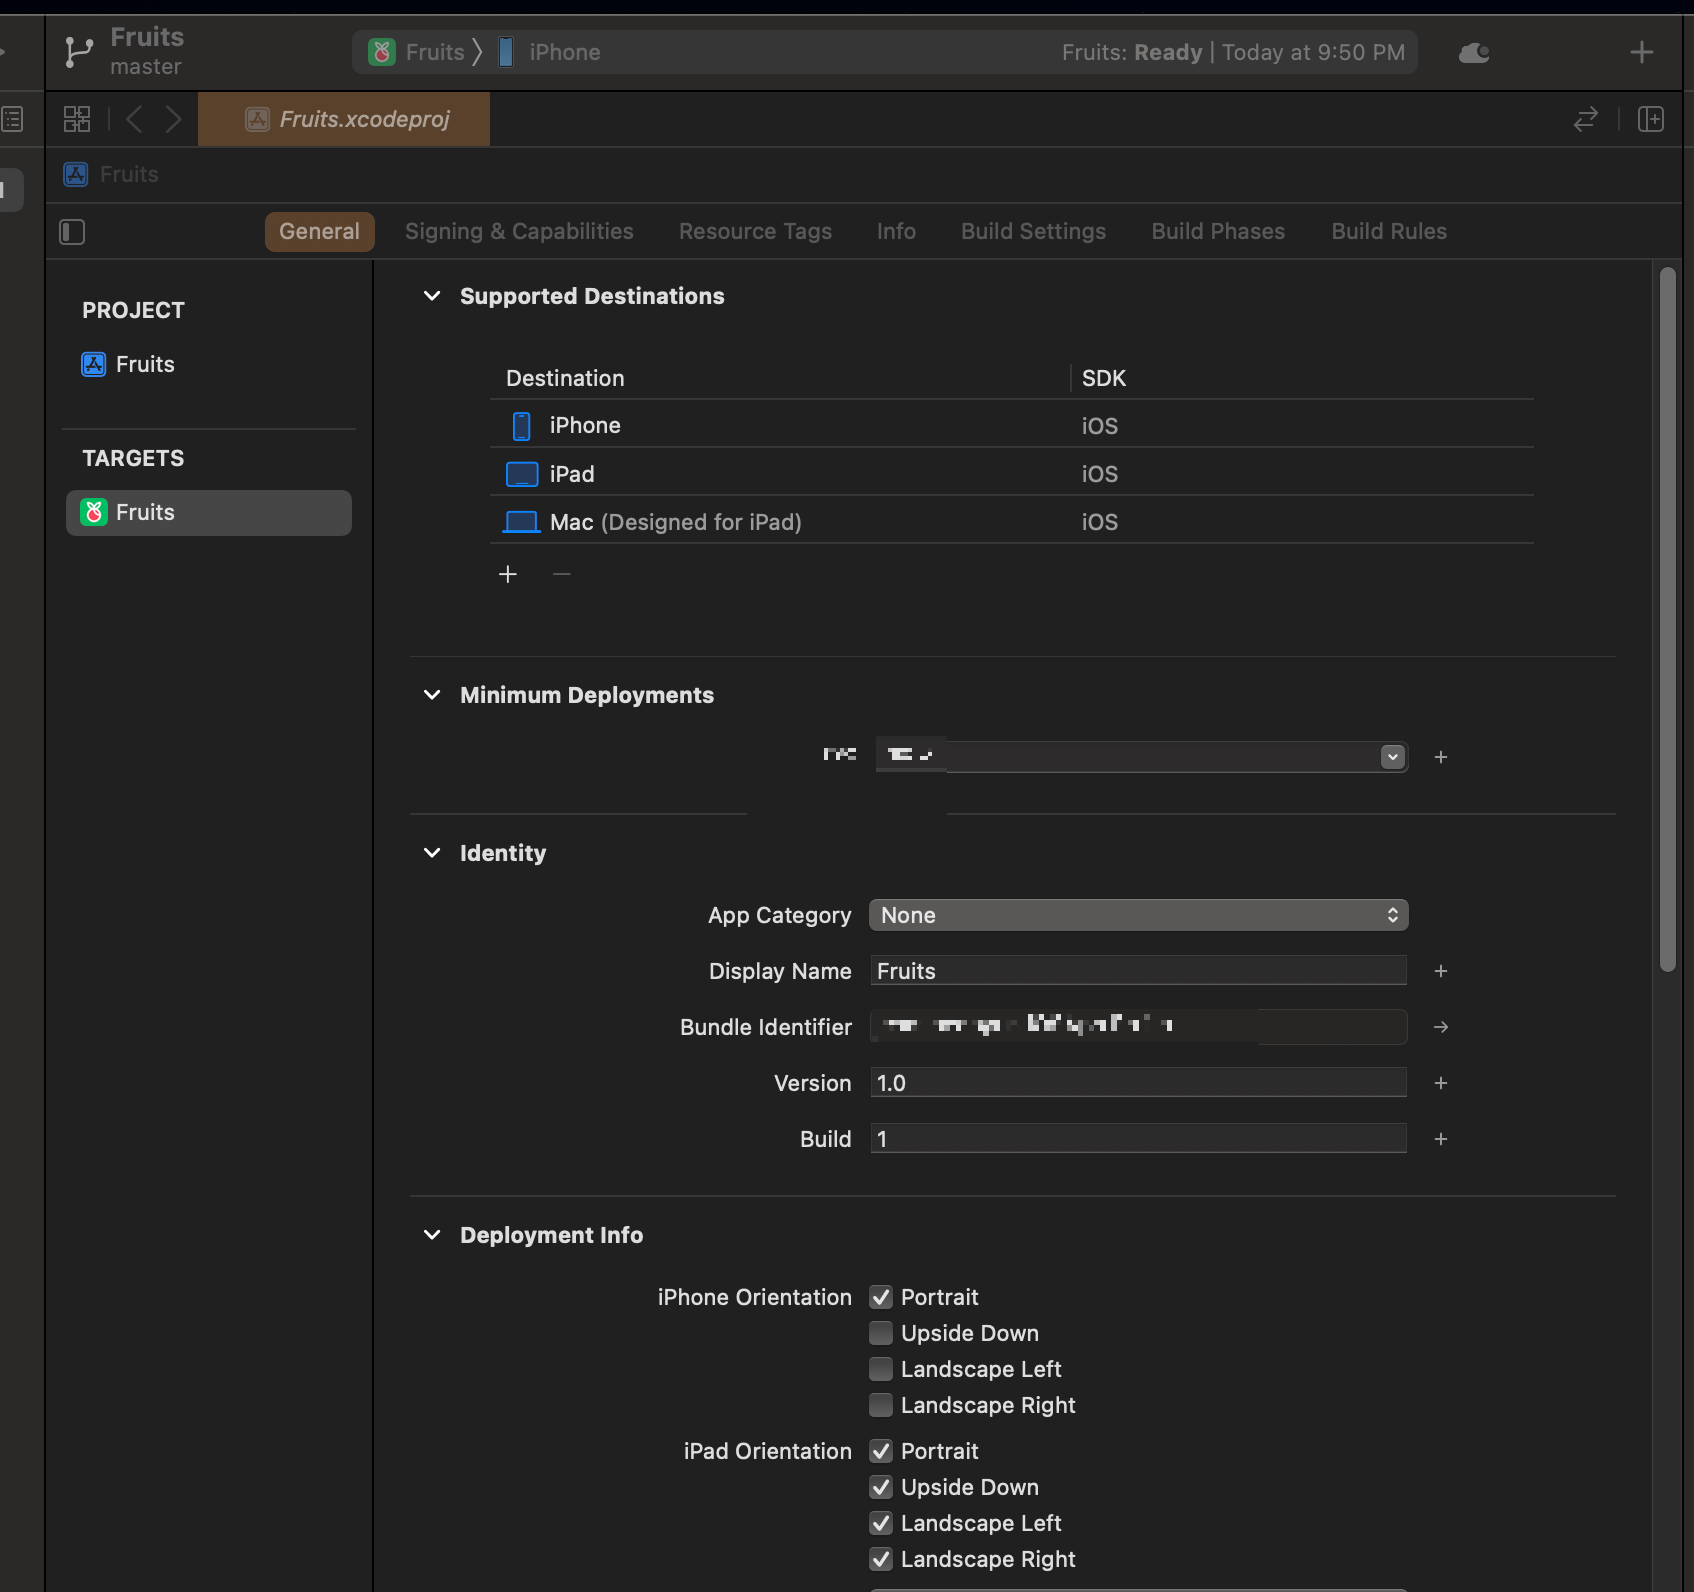The image size is (1694, 1592).
Task: Open the Build Rules tab
Action: [x=1389, y=231]
